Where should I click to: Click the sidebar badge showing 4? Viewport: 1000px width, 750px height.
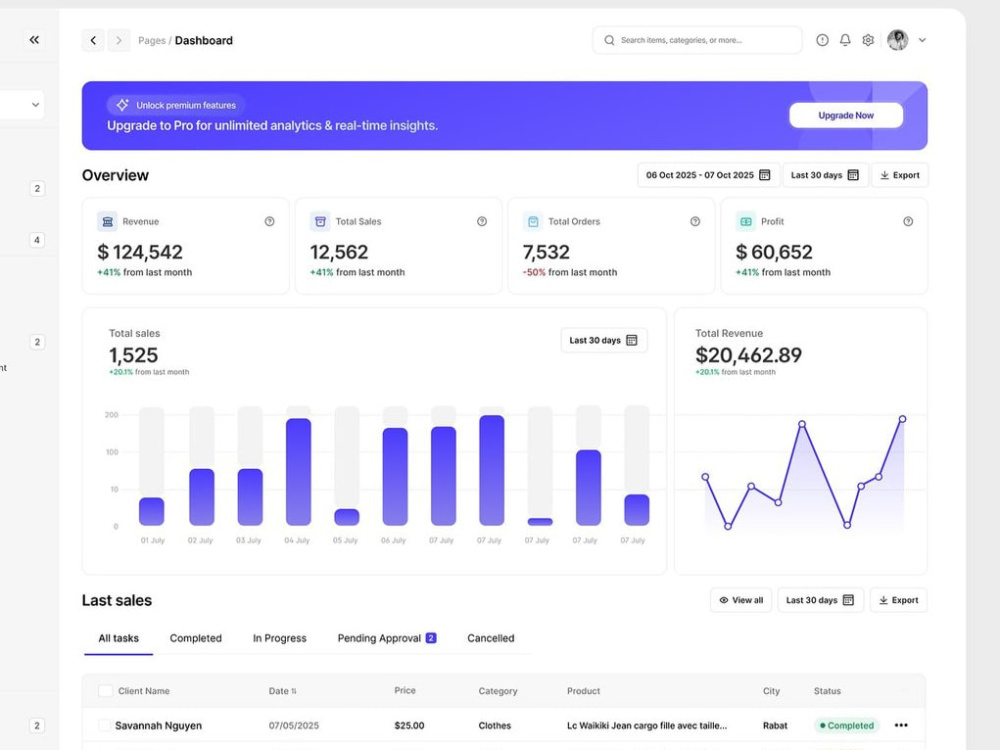click(37, 240)
